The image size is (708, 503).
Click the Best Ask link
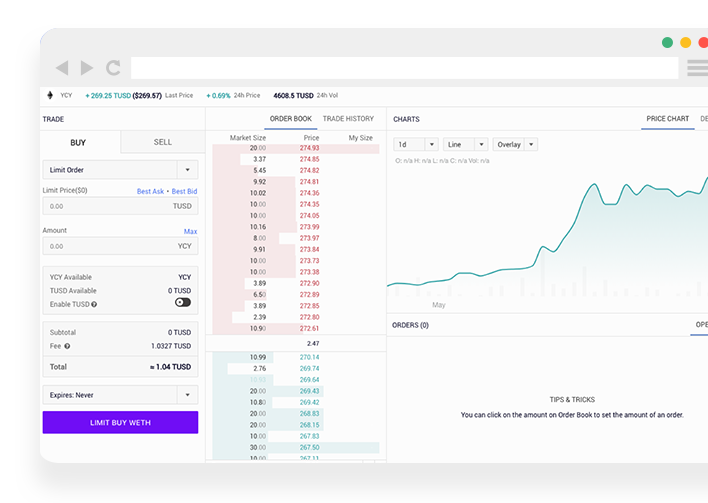pyautogui.click(x=150, y=191)
